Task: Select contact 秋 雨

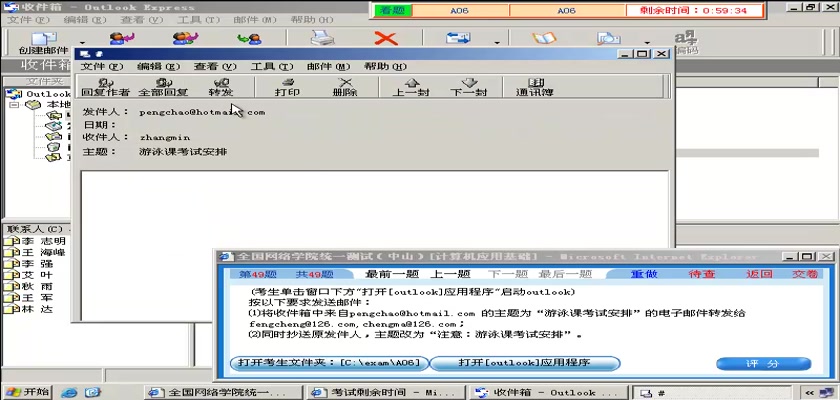Action: coord(29,286)
